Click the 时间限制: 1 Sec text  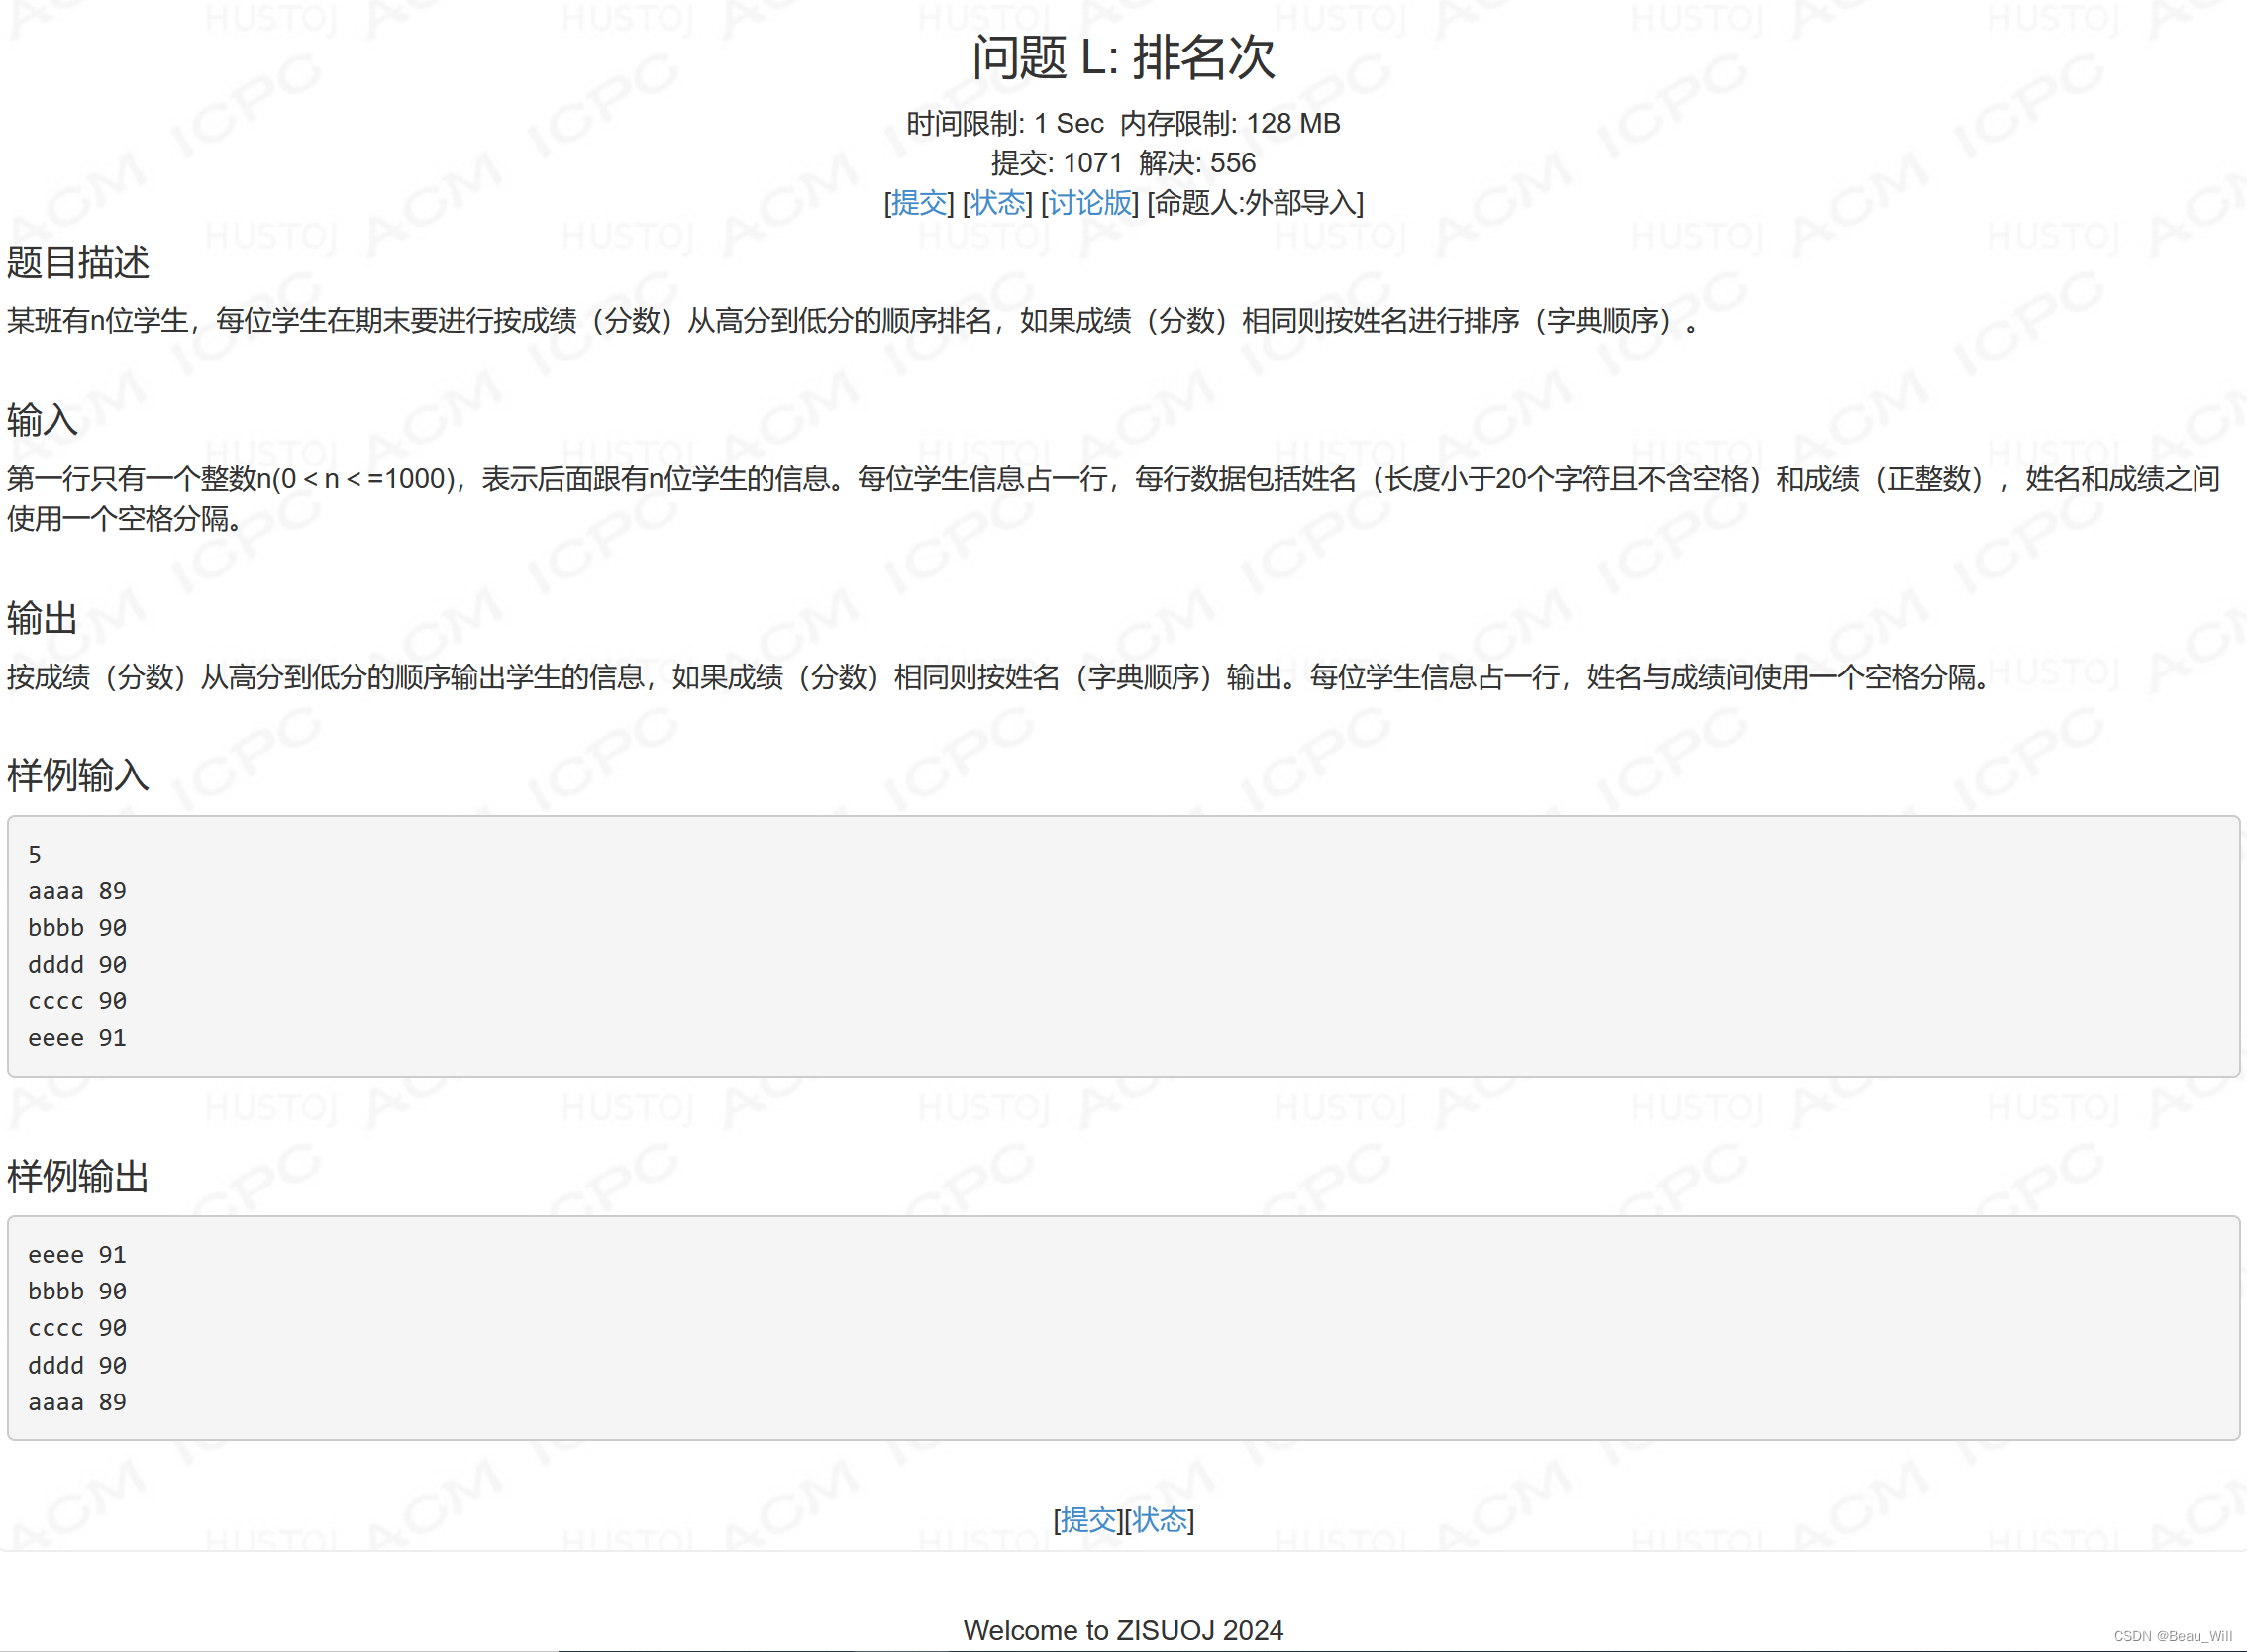coord(1005,123)
